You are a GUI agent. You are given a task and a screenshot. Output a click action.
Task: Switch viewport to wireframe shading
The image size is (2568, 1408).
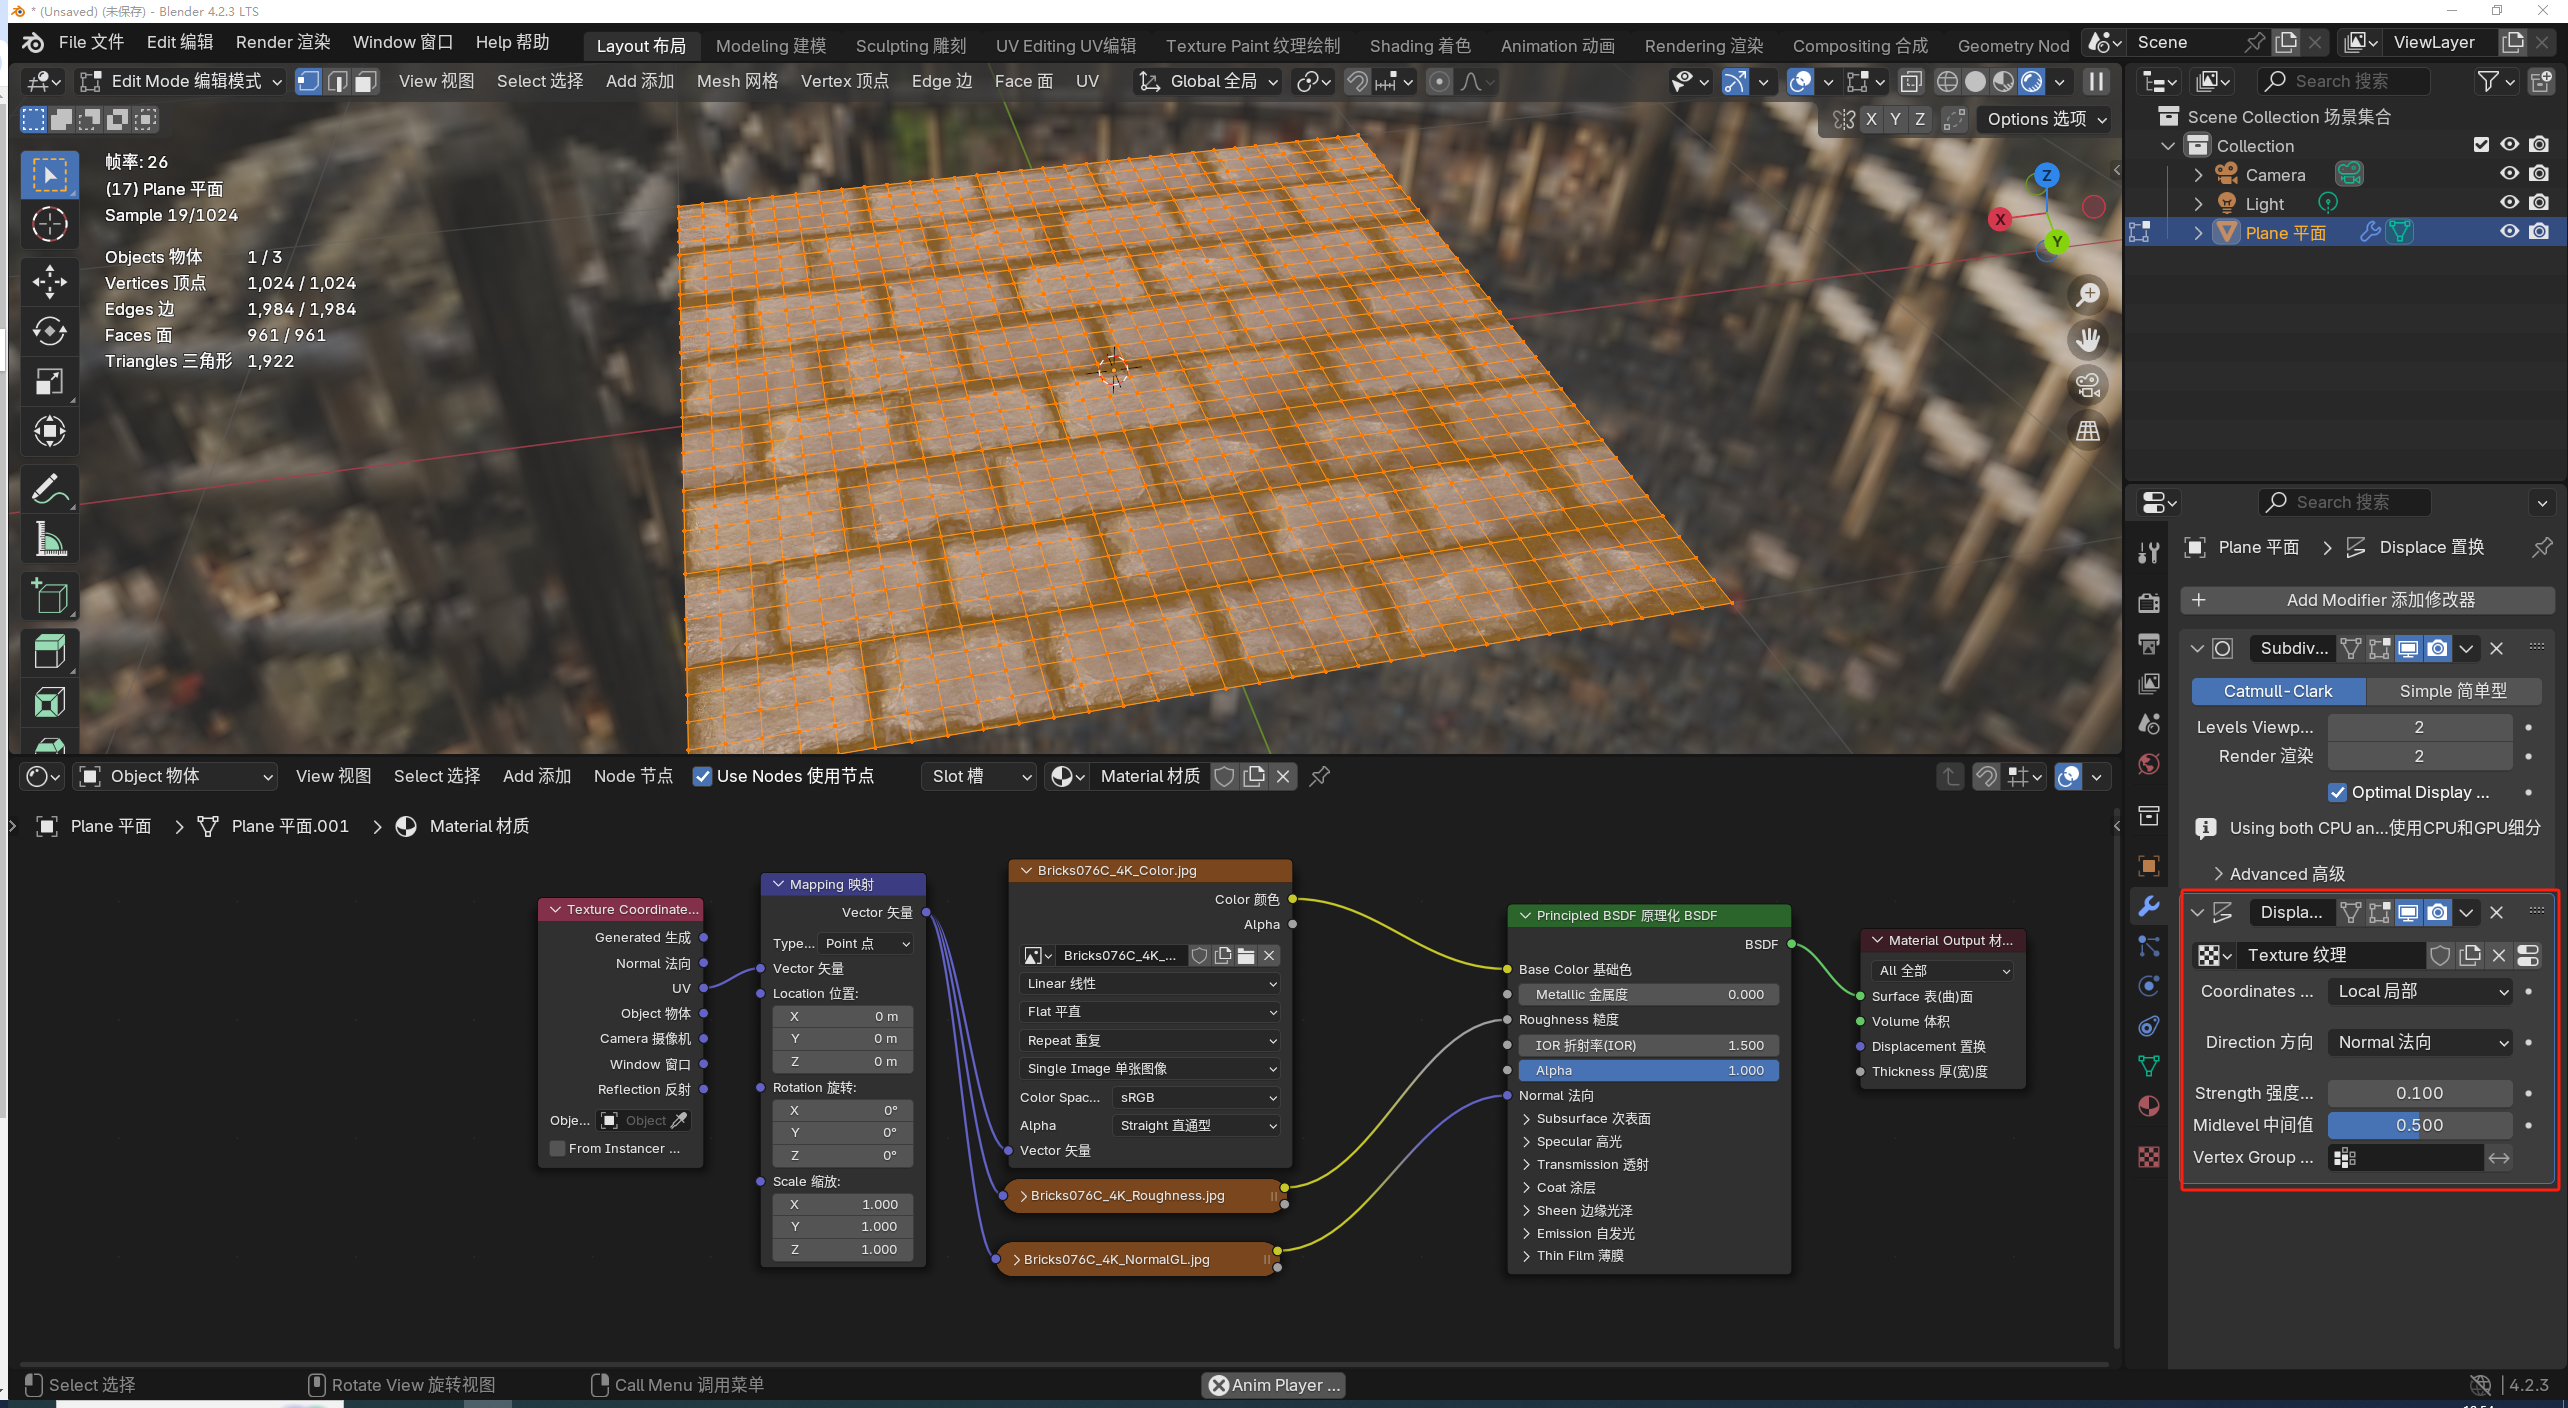click(1946, 82)
